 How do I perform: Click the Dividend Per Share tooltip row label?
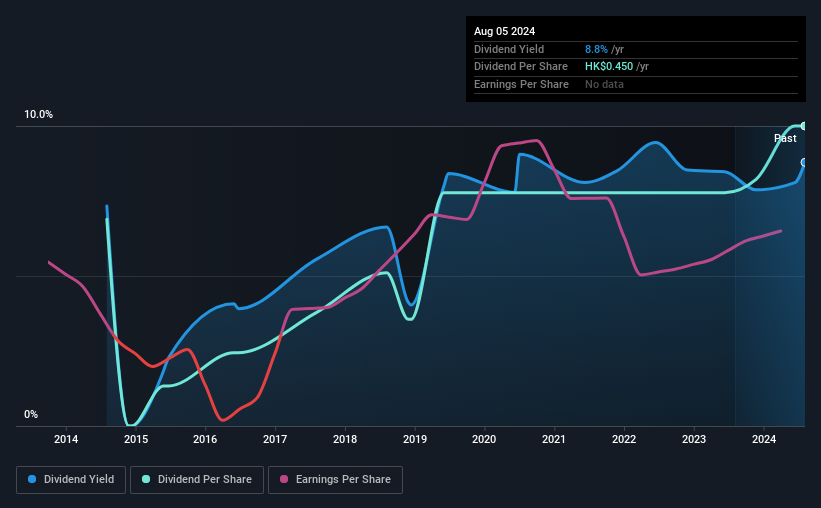pyautogui.click(x=520, y=67)
